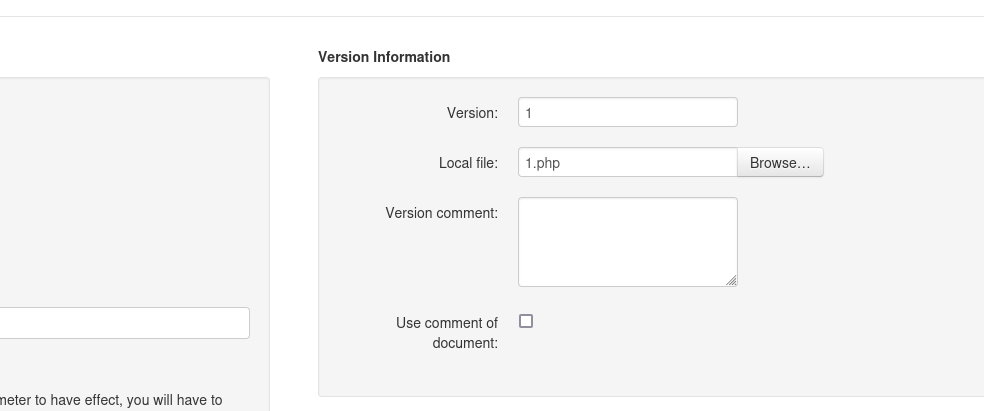This screenshot has height=411, width=984.
Task: Click the Browse… button
Action: point(780,162)
